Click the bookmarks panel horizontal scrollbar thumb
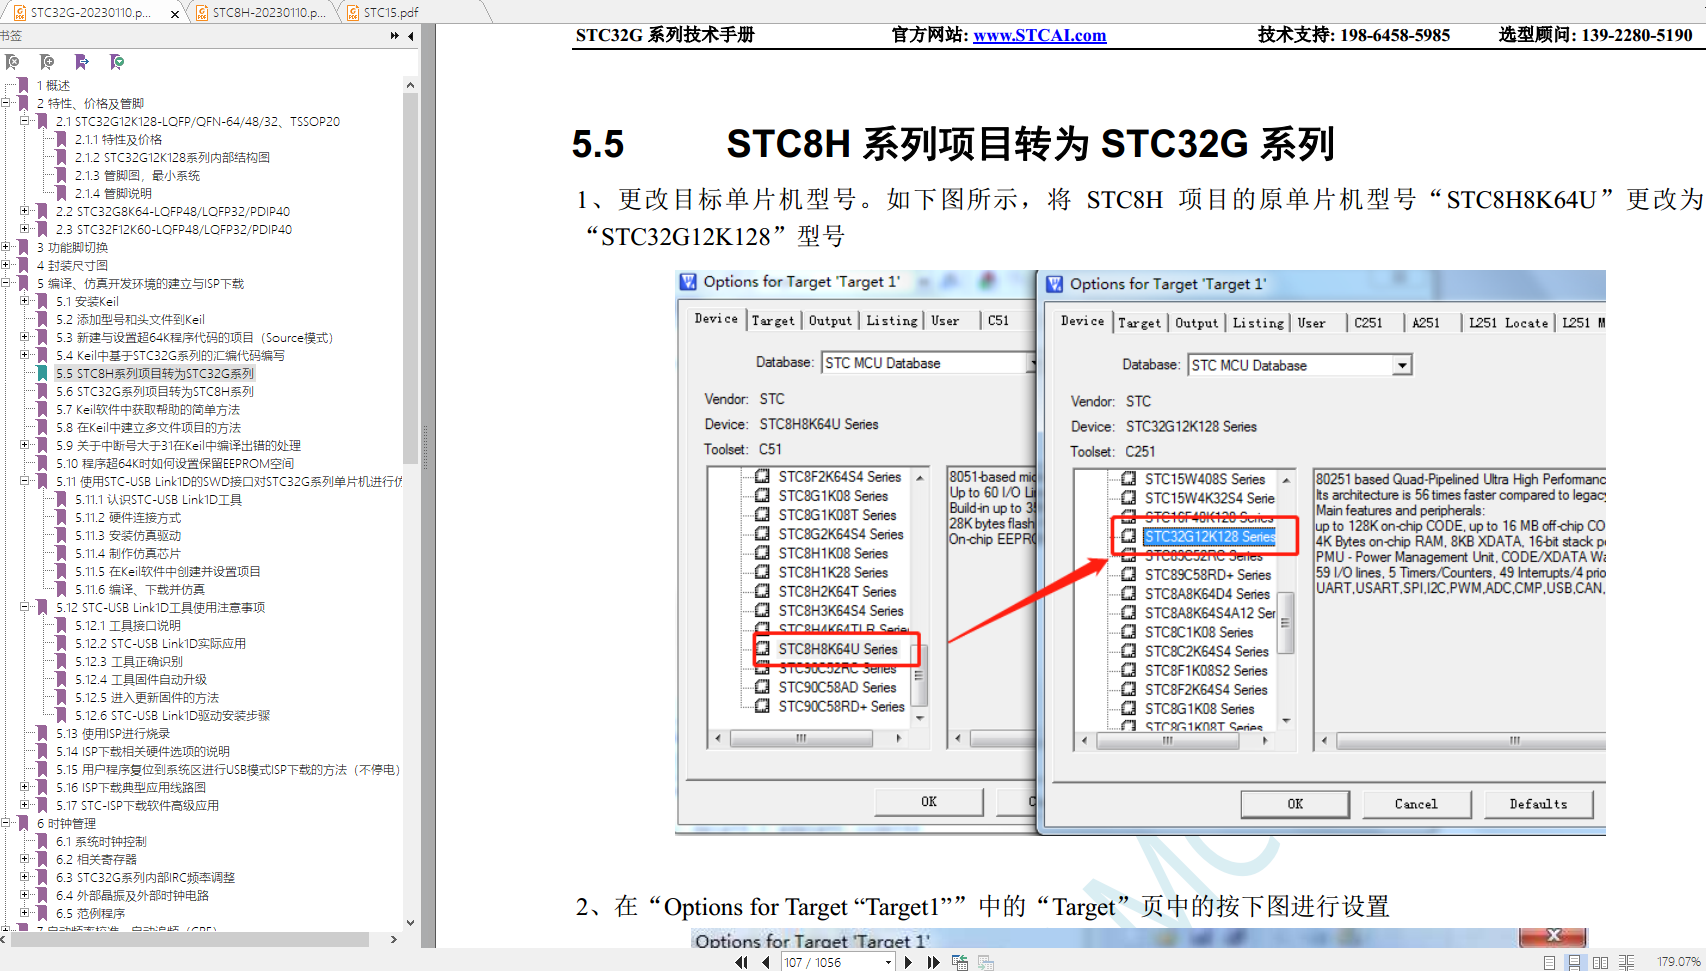Viewport: 1706px width, 971px height. click(x=190, y=940)
